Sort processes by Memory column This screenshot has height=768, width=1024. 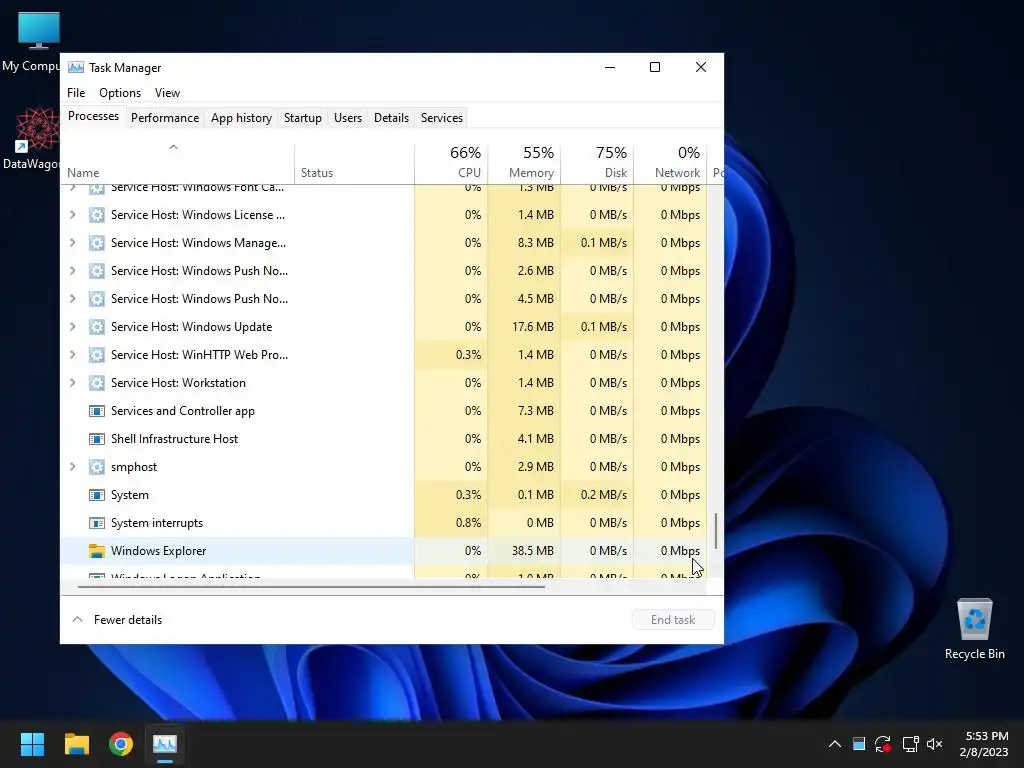coord(524,162)
